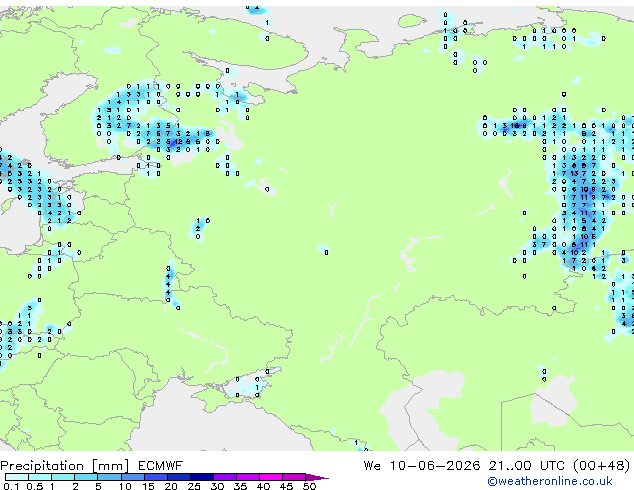Click the ECMWF model label

(x=161, y=466)
